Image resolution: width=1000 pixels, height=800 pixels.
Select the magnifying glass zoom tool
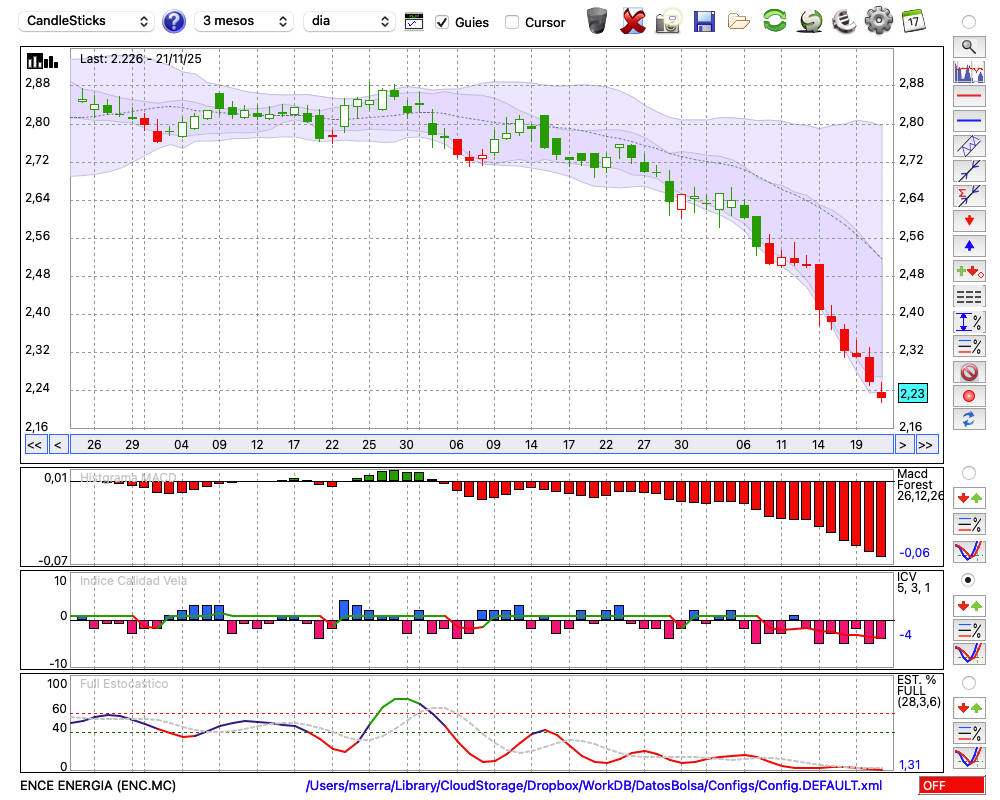[x=968, y=46]
